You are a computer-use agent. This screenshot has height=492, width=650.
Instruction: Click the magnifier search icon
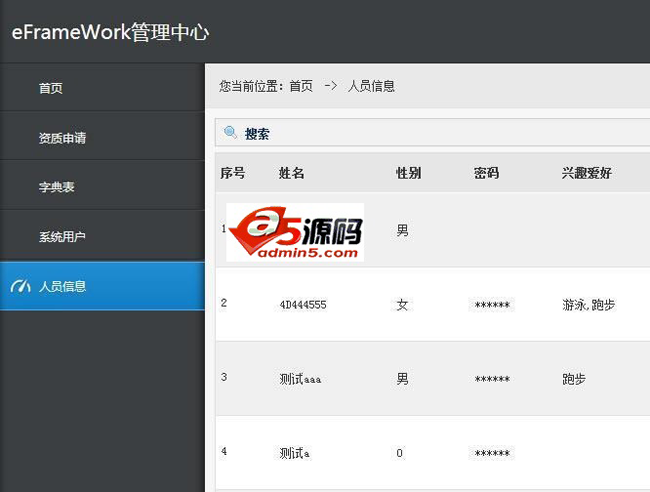(x=230, y=133)
